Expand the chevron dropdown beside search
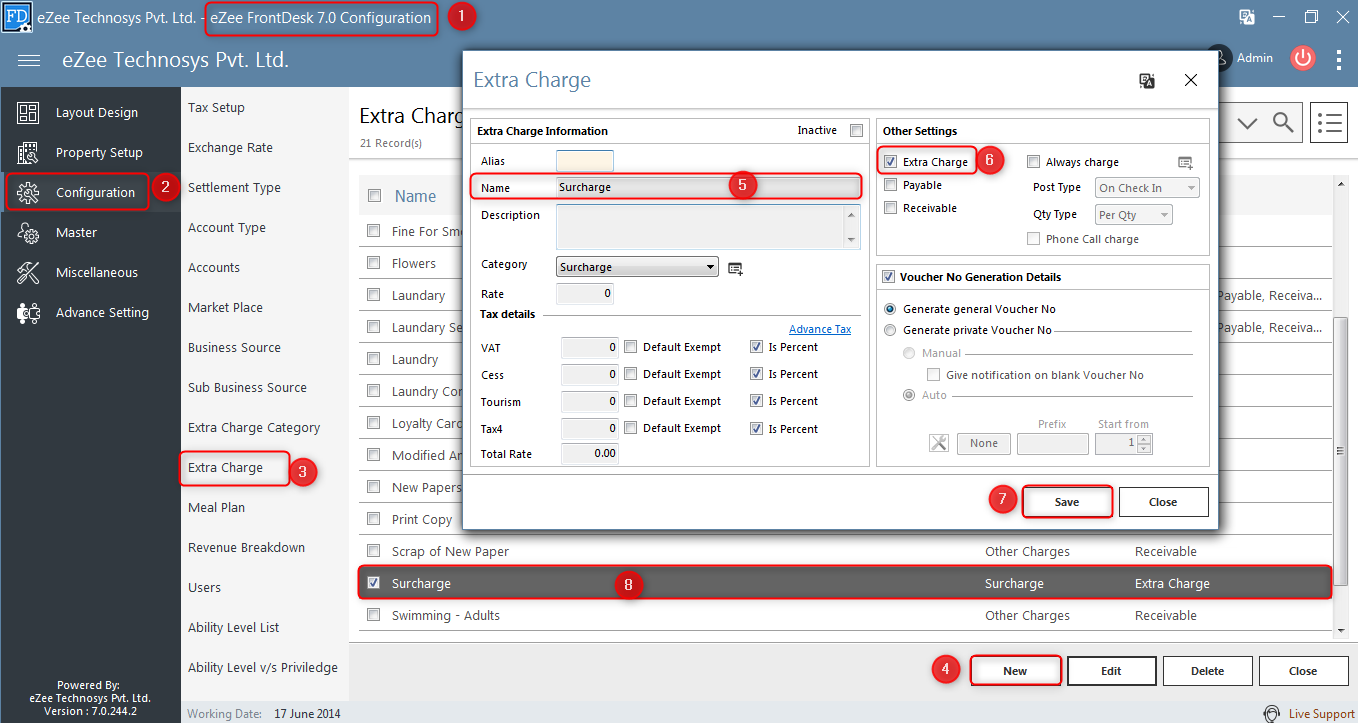Screen dimensions: 1358x723 click(x=1247, y=123)
